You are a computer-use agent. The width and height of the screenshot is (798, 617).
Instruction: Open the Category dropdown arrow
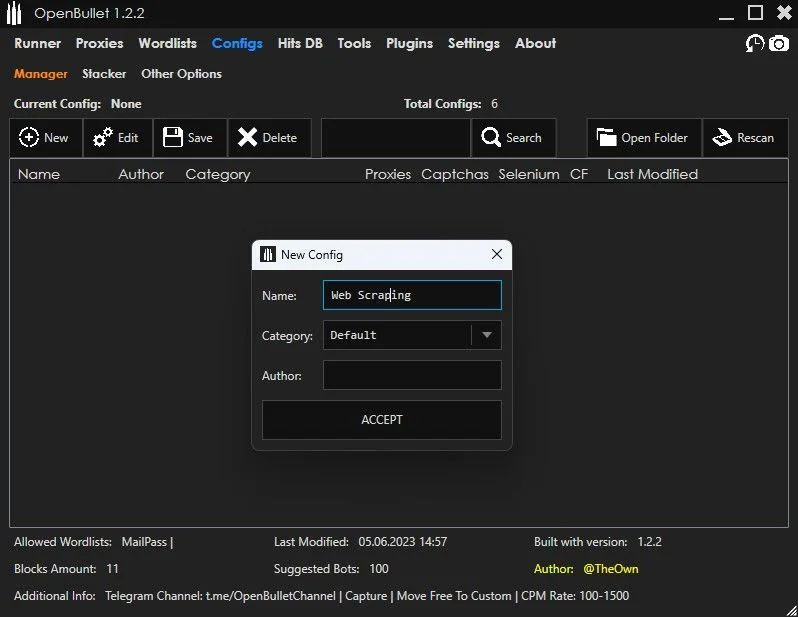[487, 335]
